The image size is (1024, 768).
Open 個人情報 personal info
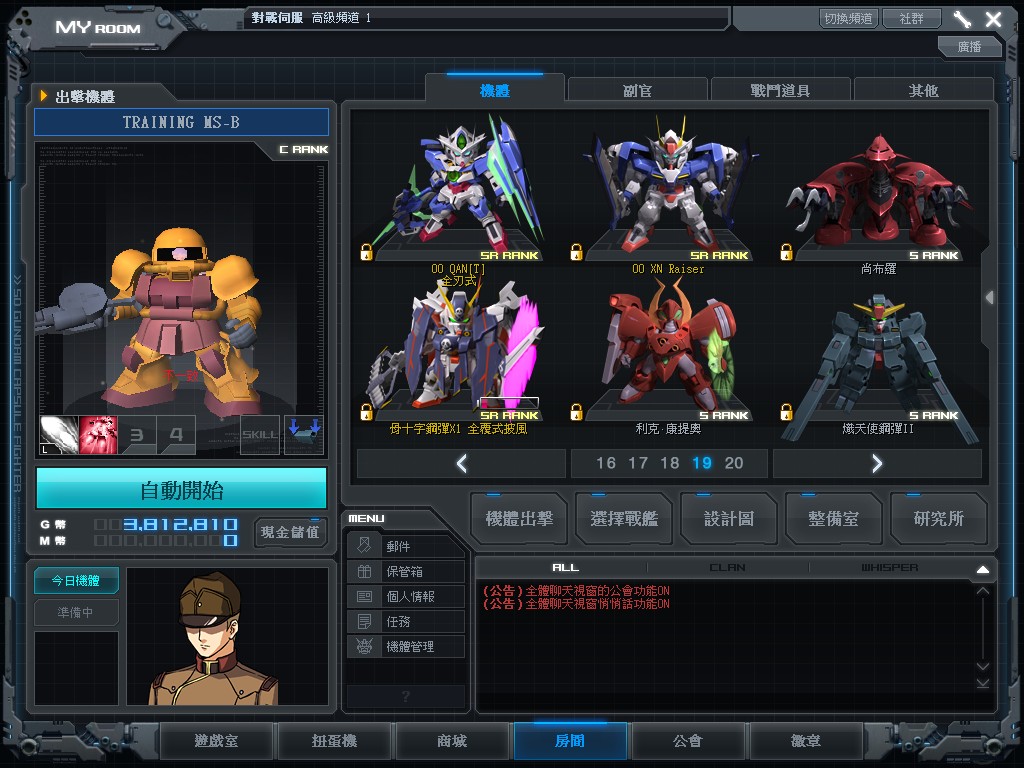coord(406,596)
